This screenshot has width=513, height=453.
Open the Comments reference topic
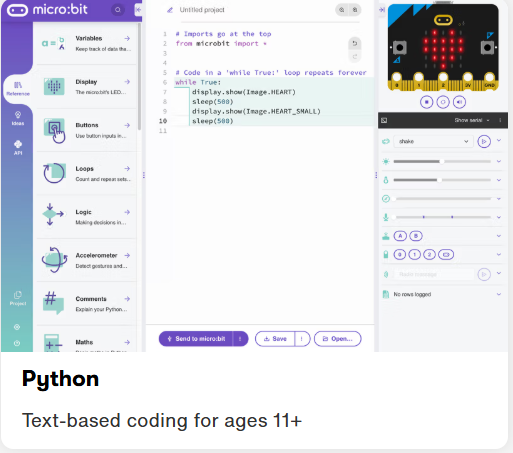click(x=87, y=304)
